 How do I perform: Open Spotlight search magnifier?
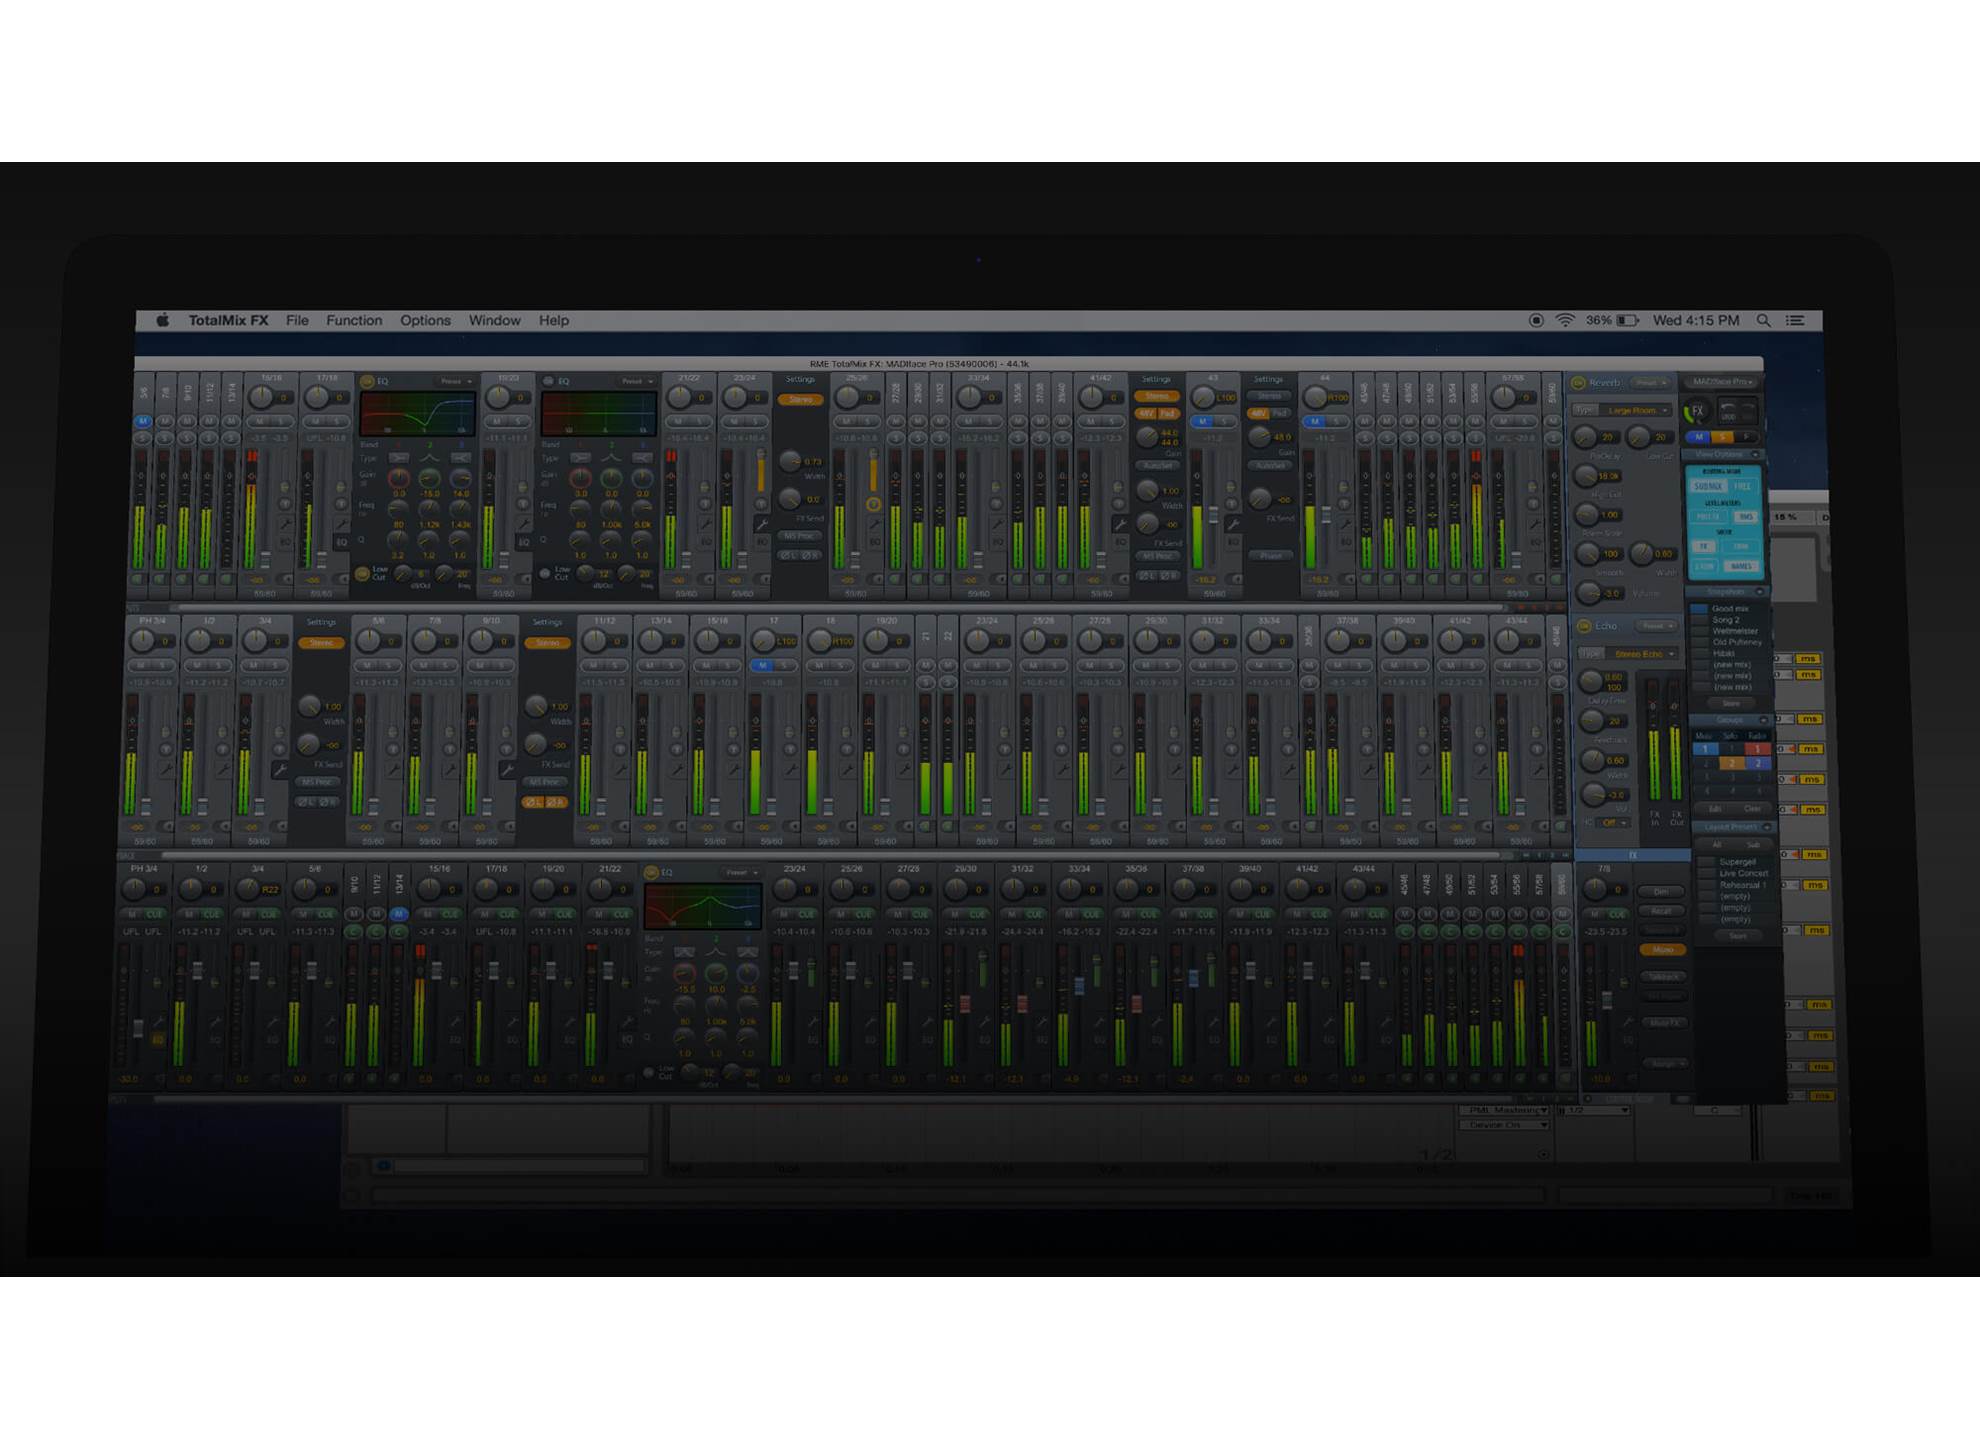[1763, 321]
